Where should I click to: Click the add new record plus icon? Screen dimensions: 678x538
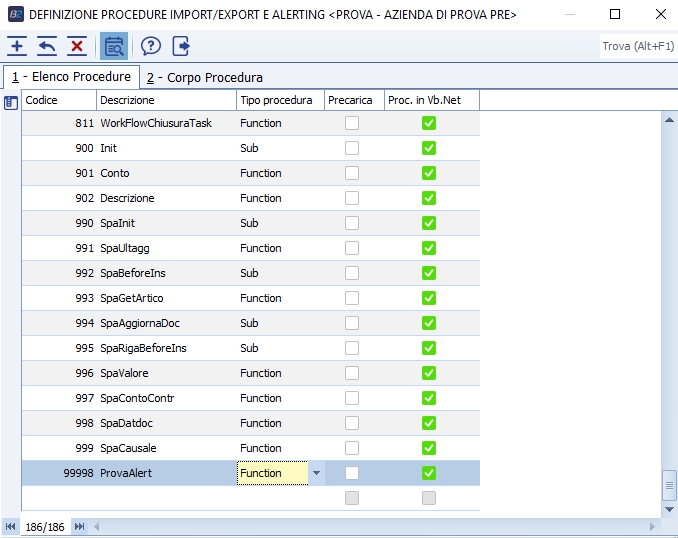click(x=17, y=46)
